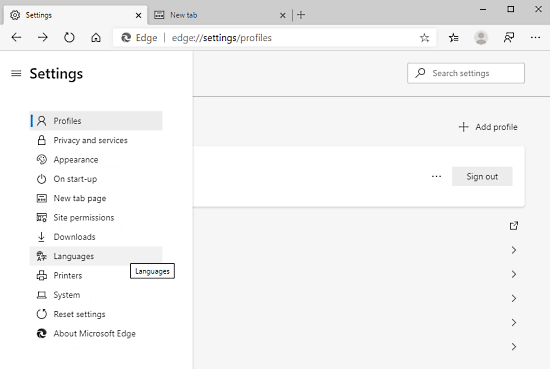Open On start-up settings

click(96, 179)
